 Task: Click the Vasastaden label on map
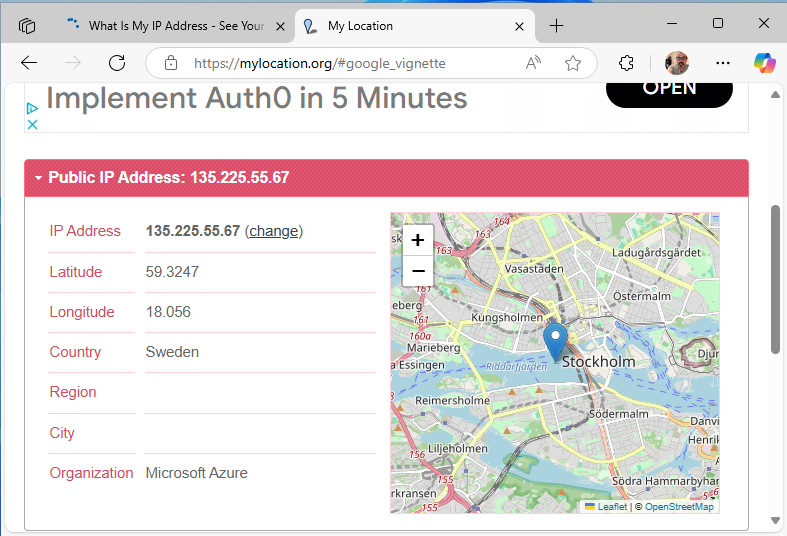pyautogui.click(x=534, y=269)
